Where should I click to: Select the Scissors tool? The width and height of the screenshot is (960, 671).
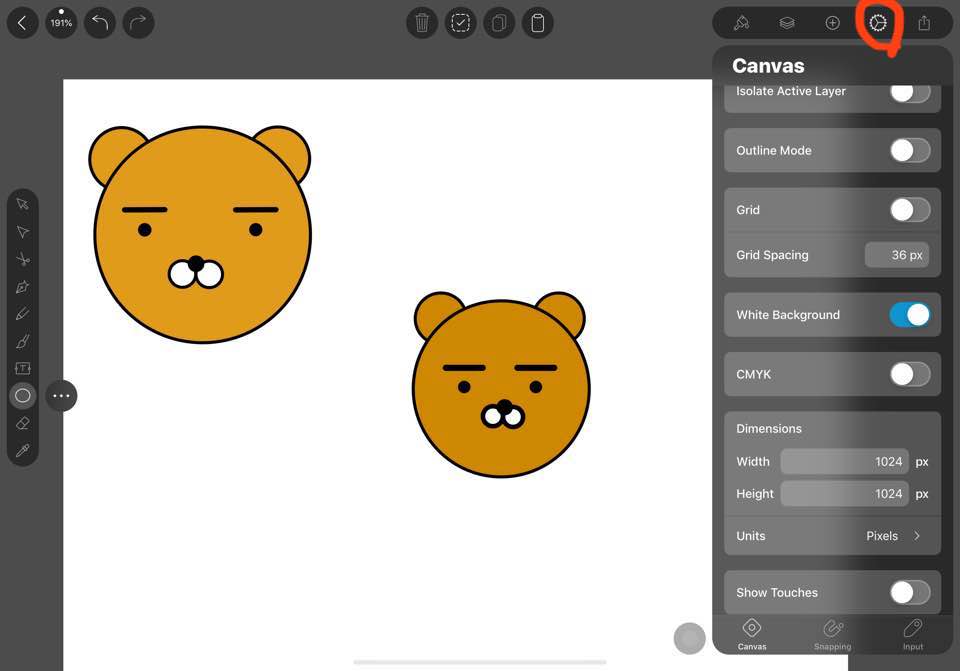23,259
